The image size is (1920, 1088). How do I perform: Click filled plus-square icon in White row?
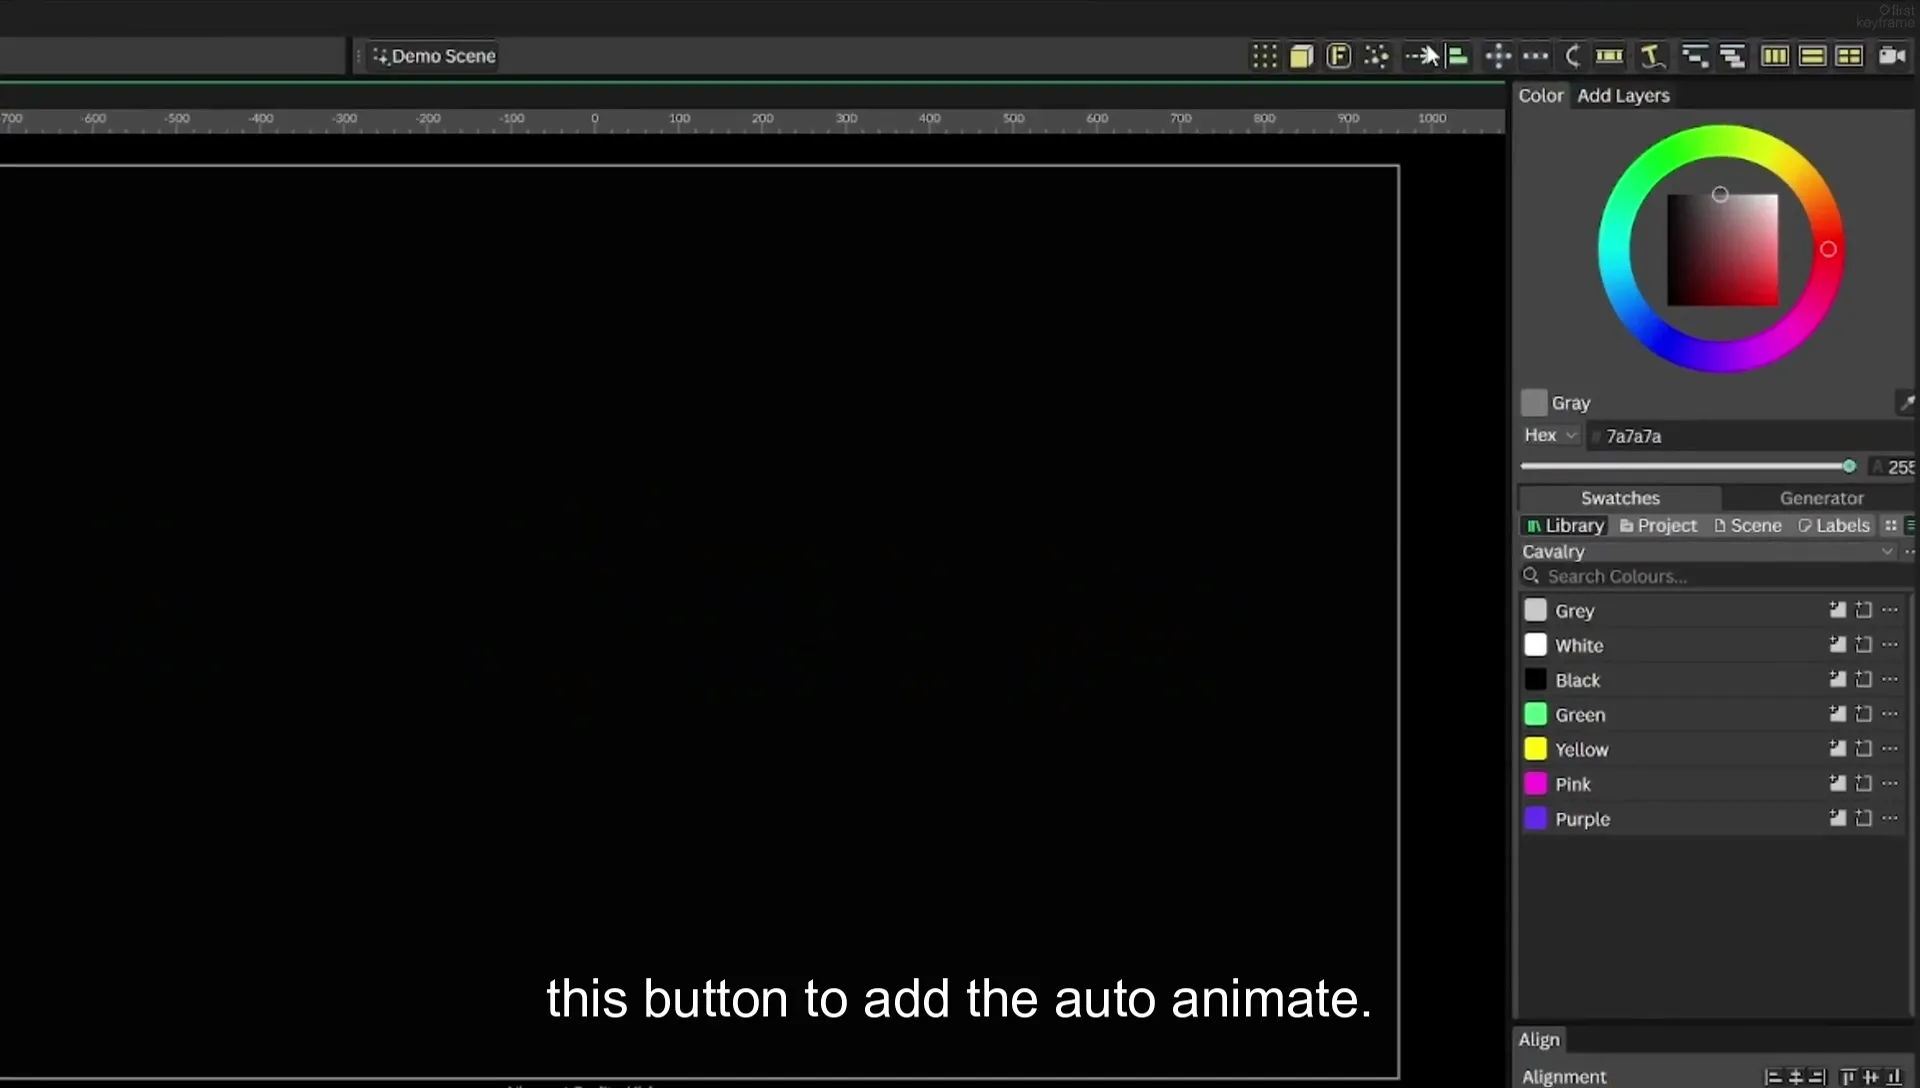pos(1838,645)
